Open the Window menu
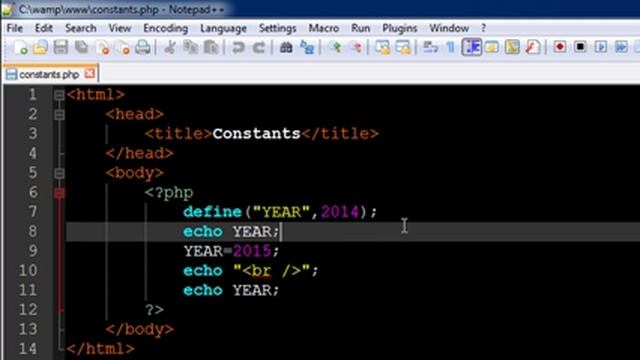Viewport: 640px width, 360px height. tap(449, 28)
